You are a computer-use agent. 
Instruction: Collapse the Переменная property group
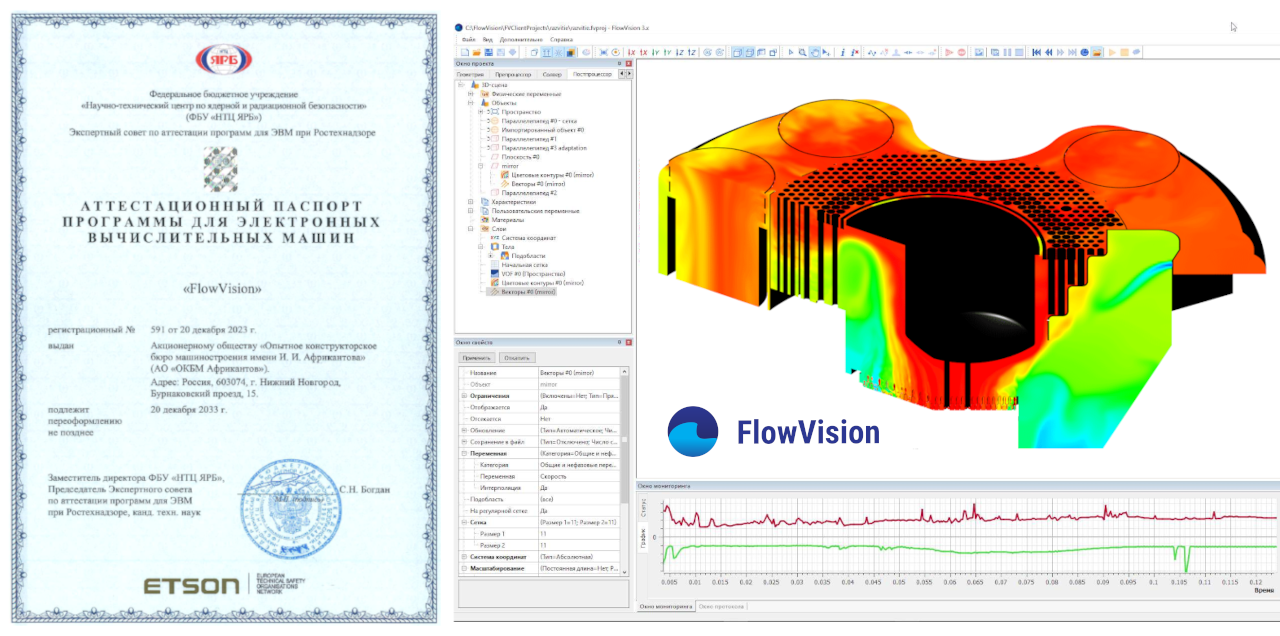[464, 453]
